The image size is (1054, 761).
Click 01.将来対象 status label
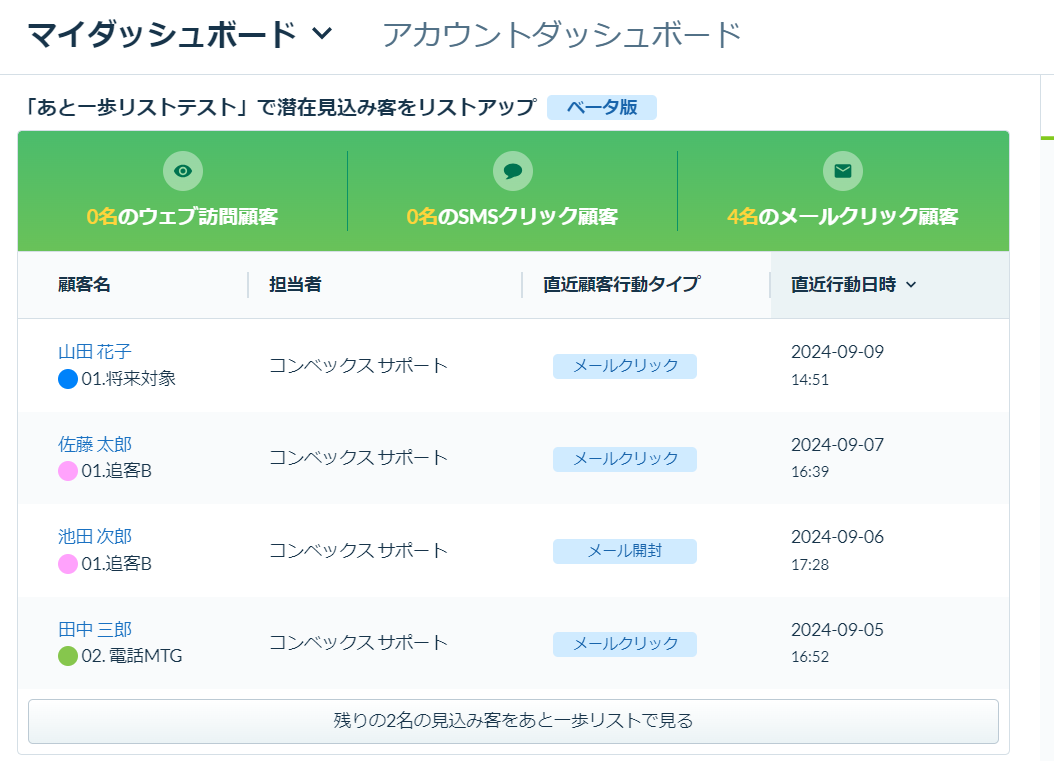pos(128,379)
